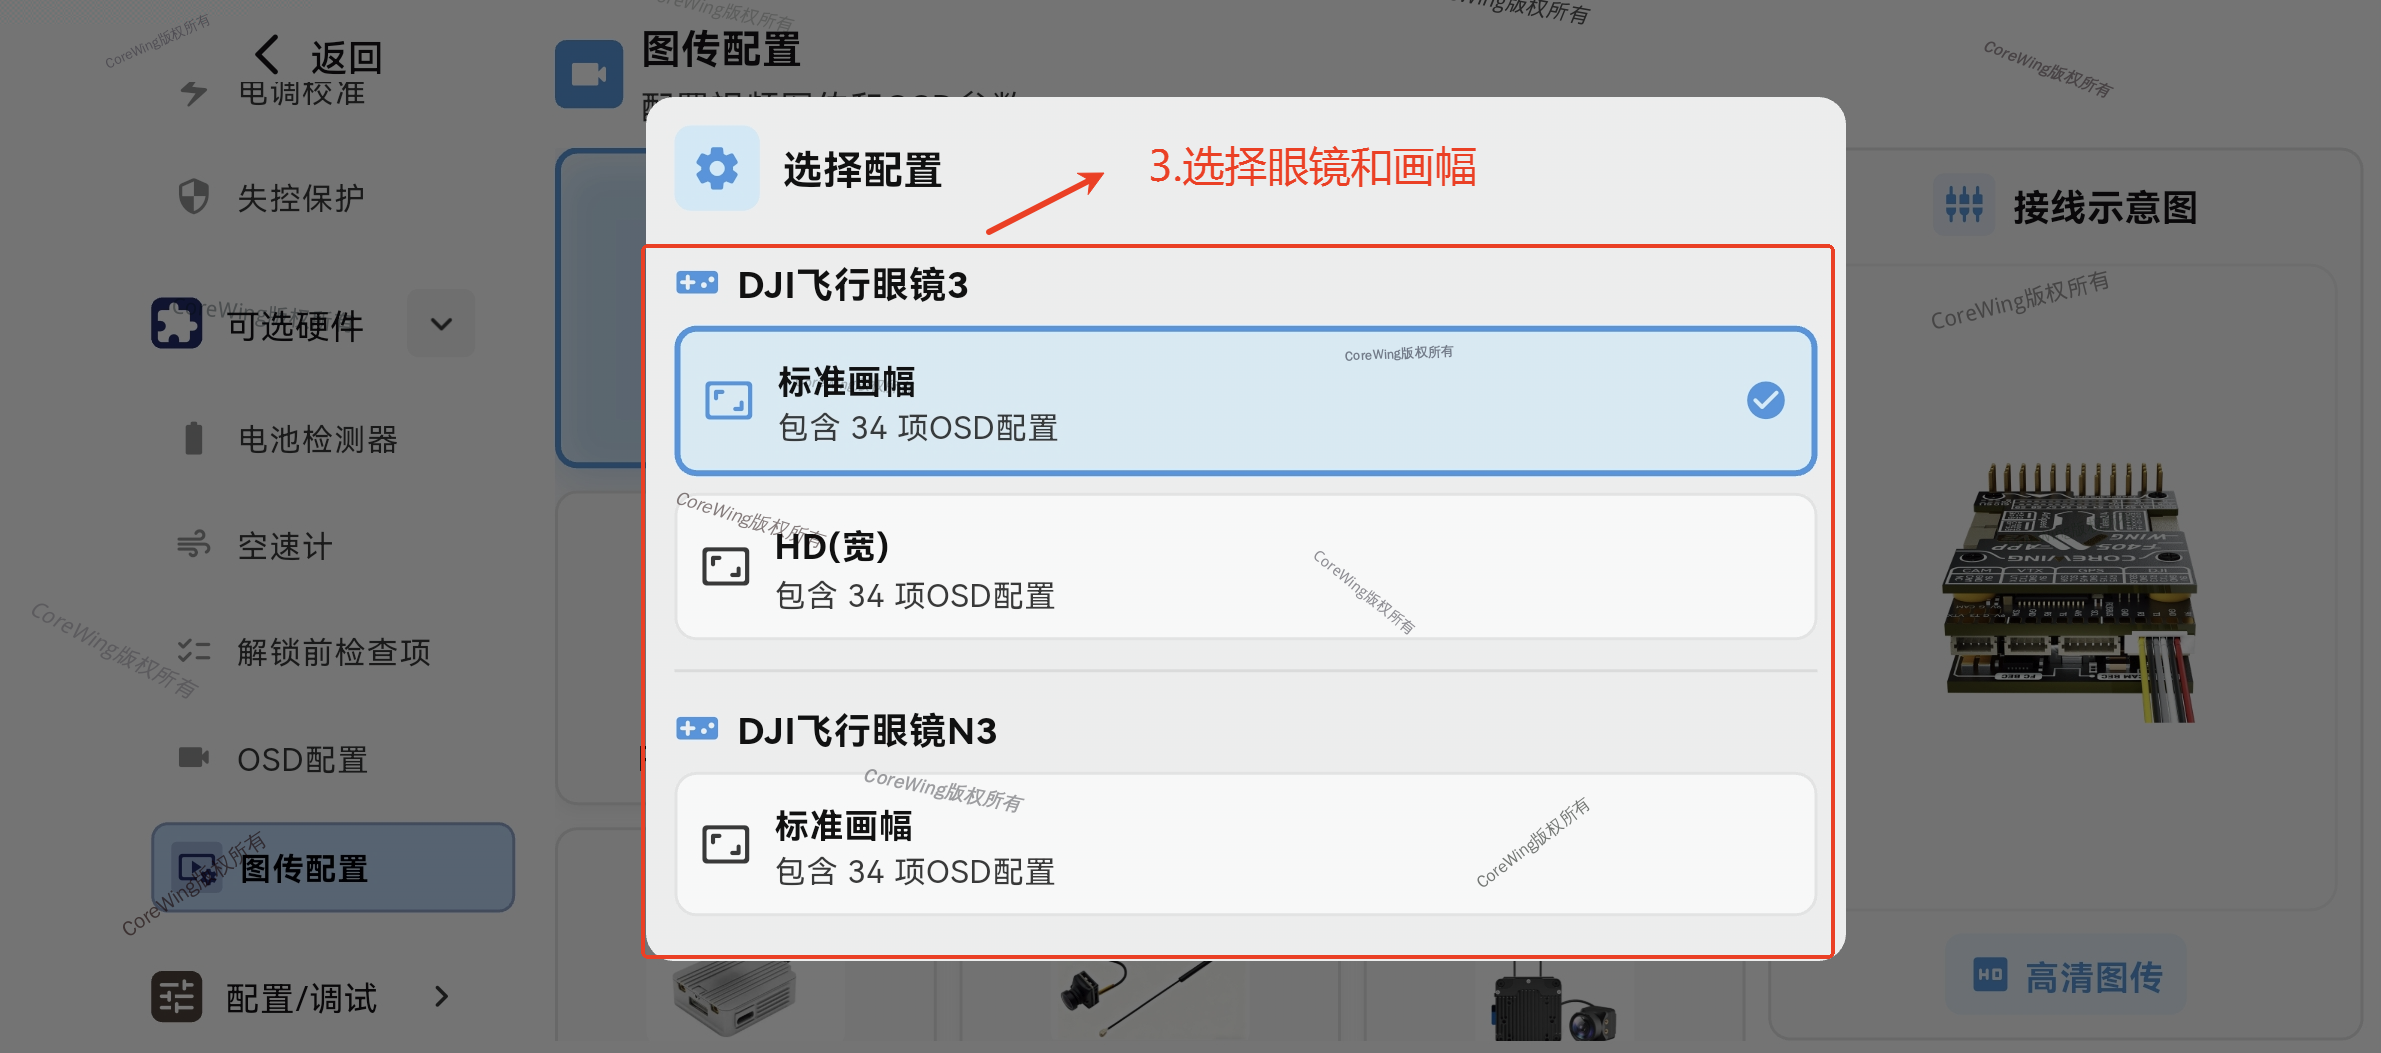The height and width of the screenshot is (1053, 2381).
Task: Click the blue camera icon beside 图传配置 title
Action: 589,74
